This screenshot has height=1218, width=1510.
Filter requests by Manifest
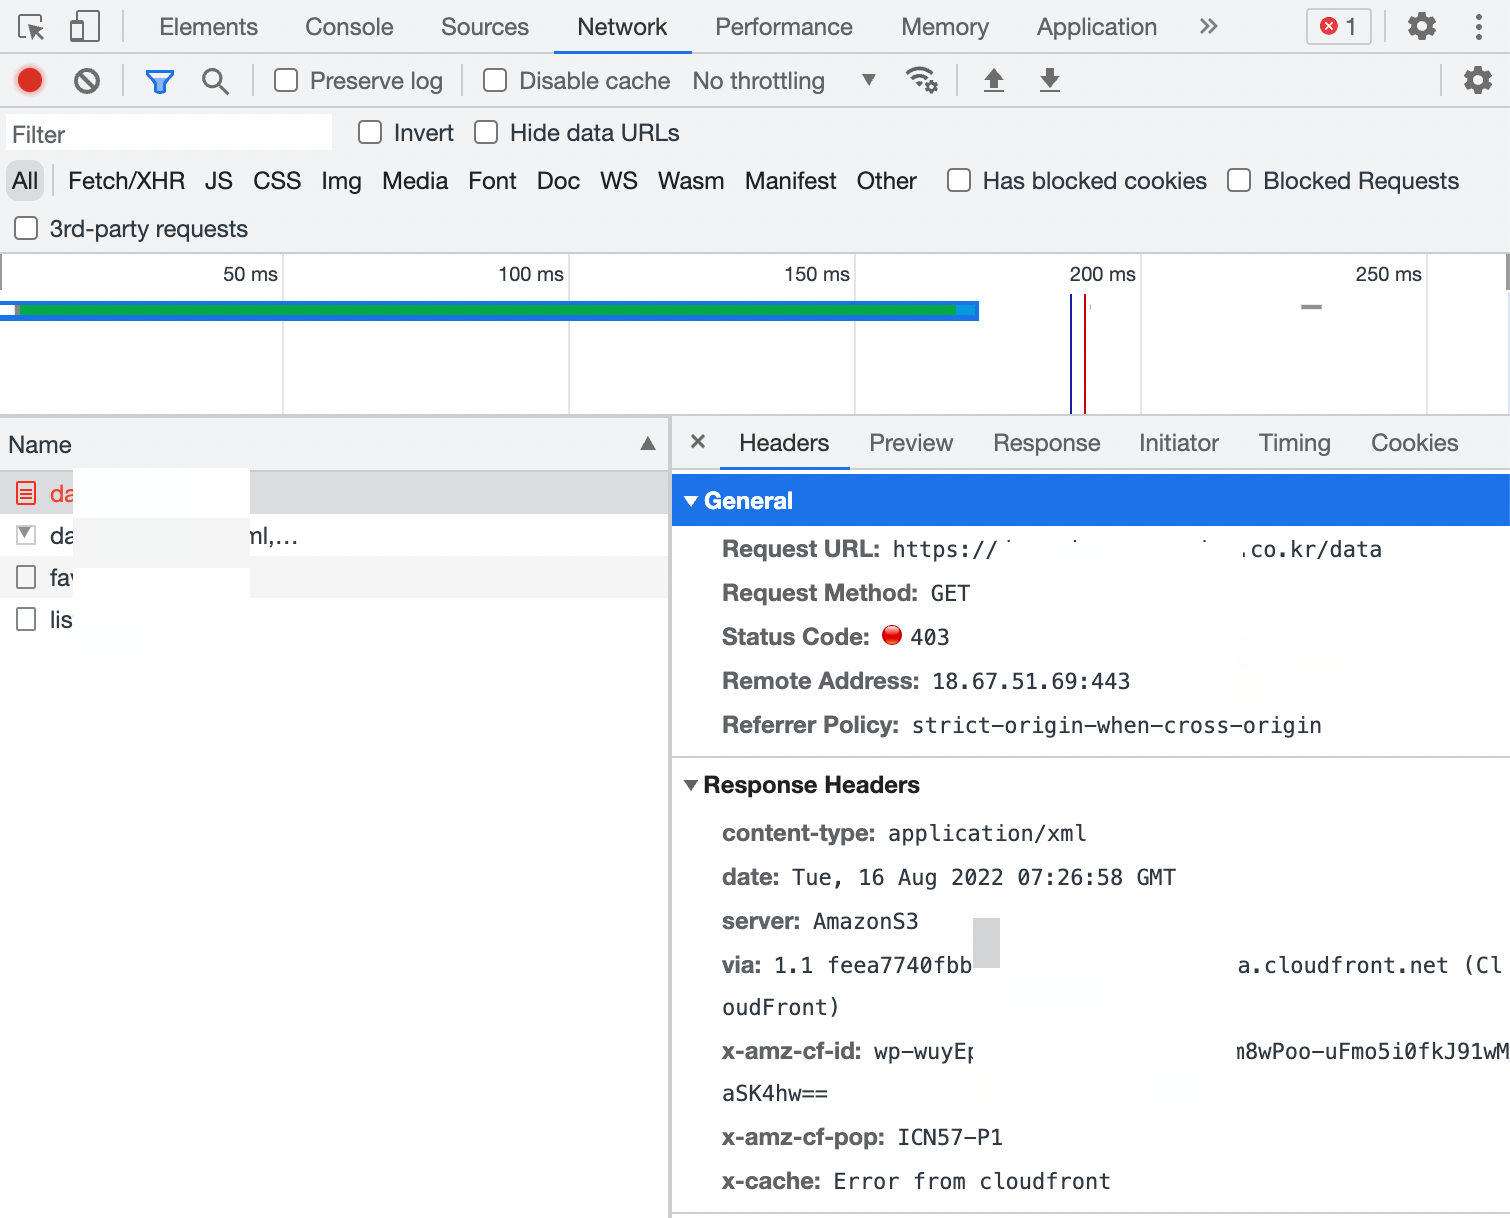pyautogui.click(x=790, y=181)
